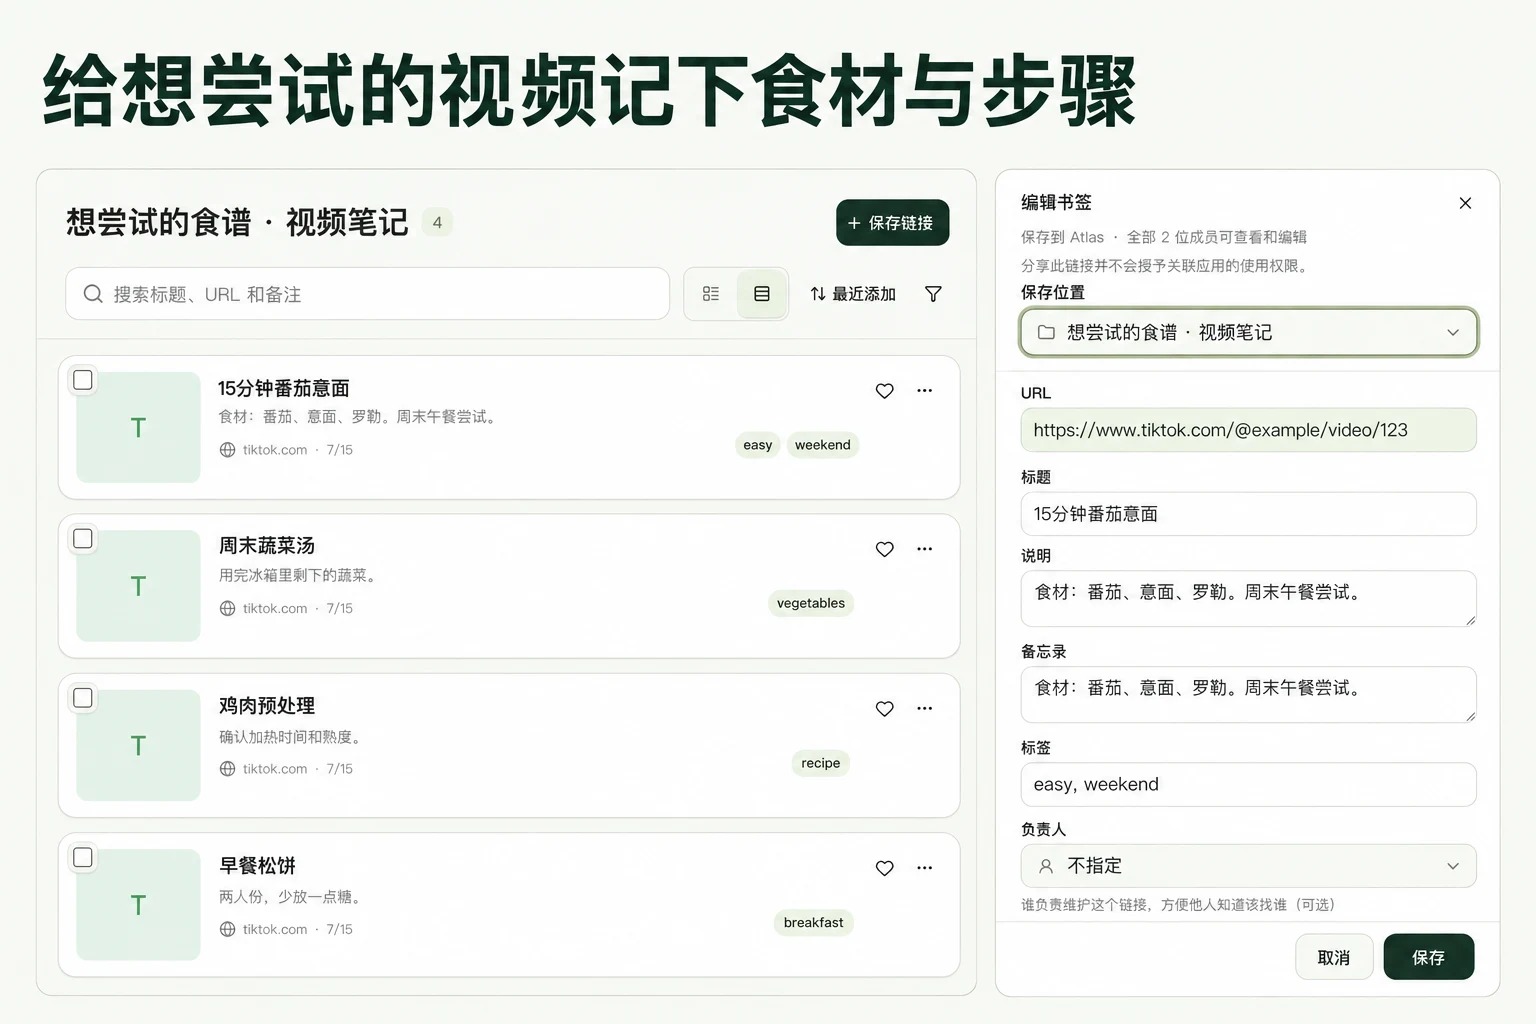Switch to compact list view
This screenshot has height=1024, width=1536.
(711, 294)
